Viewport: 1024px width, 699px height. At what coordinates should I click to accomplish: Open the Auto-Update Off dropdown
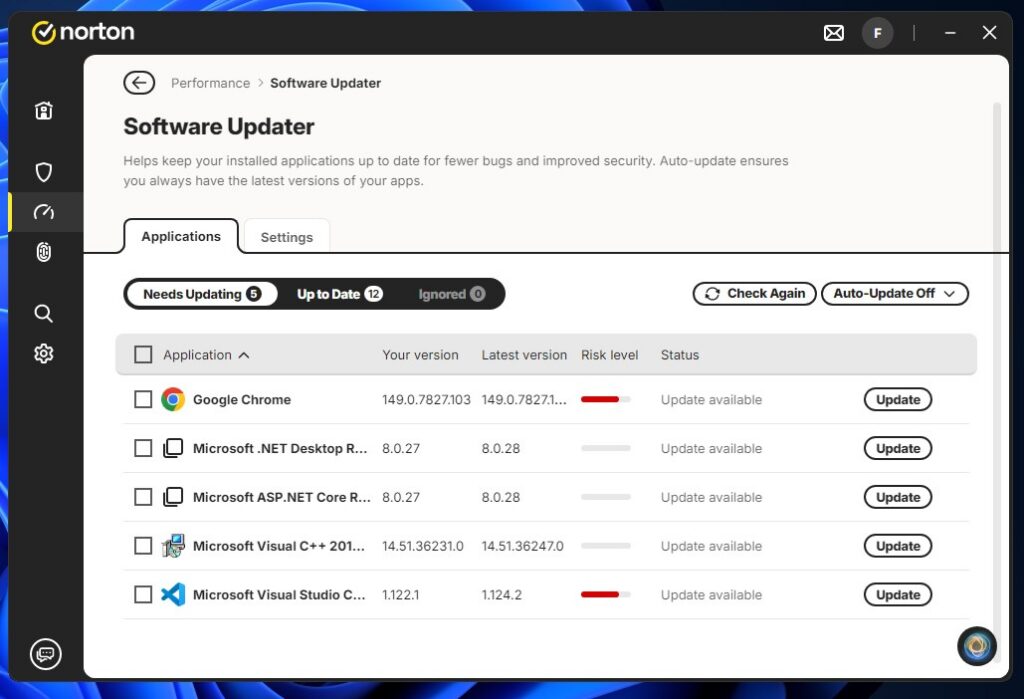[895, 294]
